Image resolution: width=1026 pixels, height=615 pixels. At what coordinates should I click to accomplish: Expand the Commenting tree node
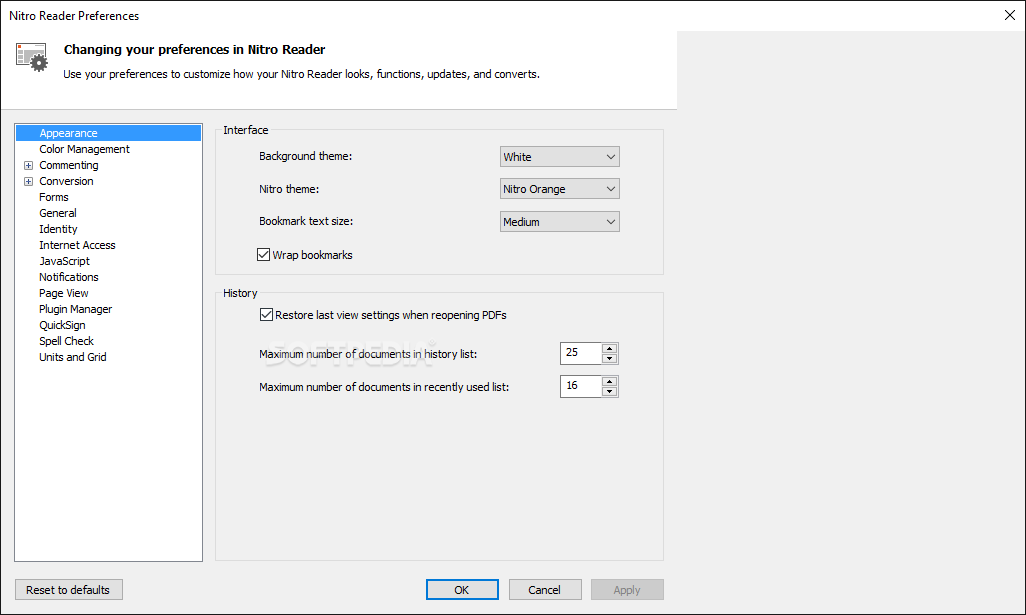click(28, 166)
